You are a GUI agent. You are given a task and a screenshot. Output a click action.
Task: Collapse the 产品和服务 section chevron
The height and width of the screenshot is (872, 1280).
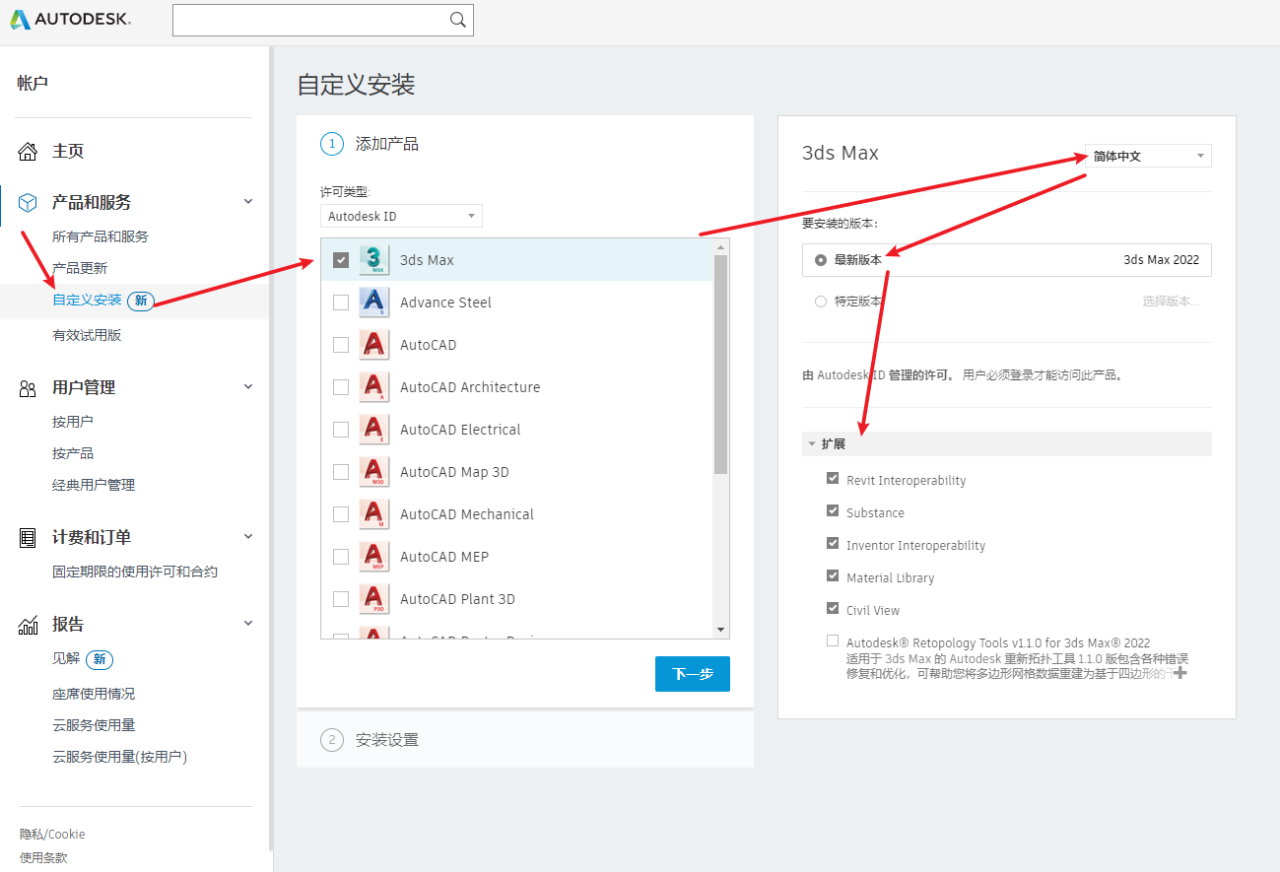[x=249, y=202]
